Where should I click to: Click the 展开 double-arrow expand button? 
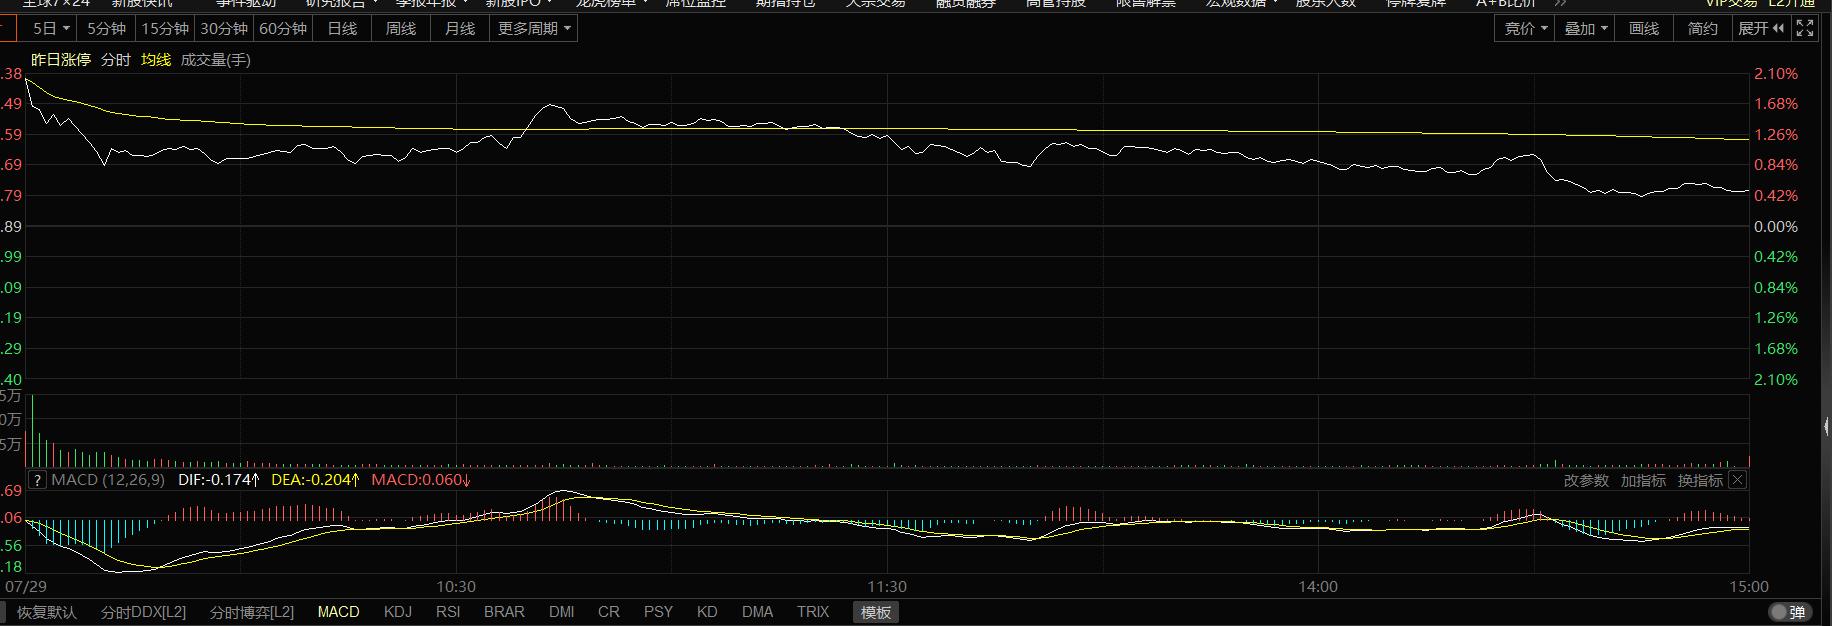pyautogui.click(x=1760, y=29)
